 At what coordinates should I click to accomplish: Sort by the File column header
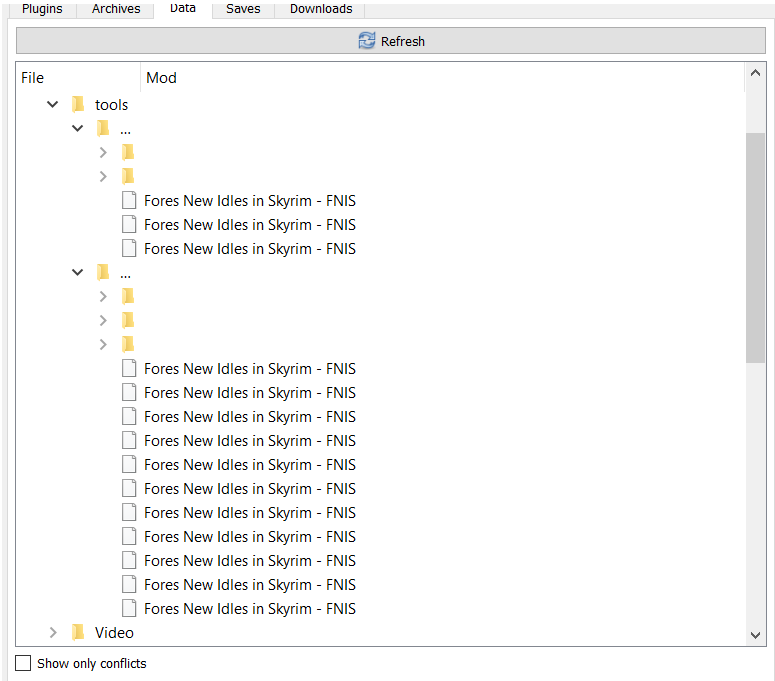[x=79, y=78]
